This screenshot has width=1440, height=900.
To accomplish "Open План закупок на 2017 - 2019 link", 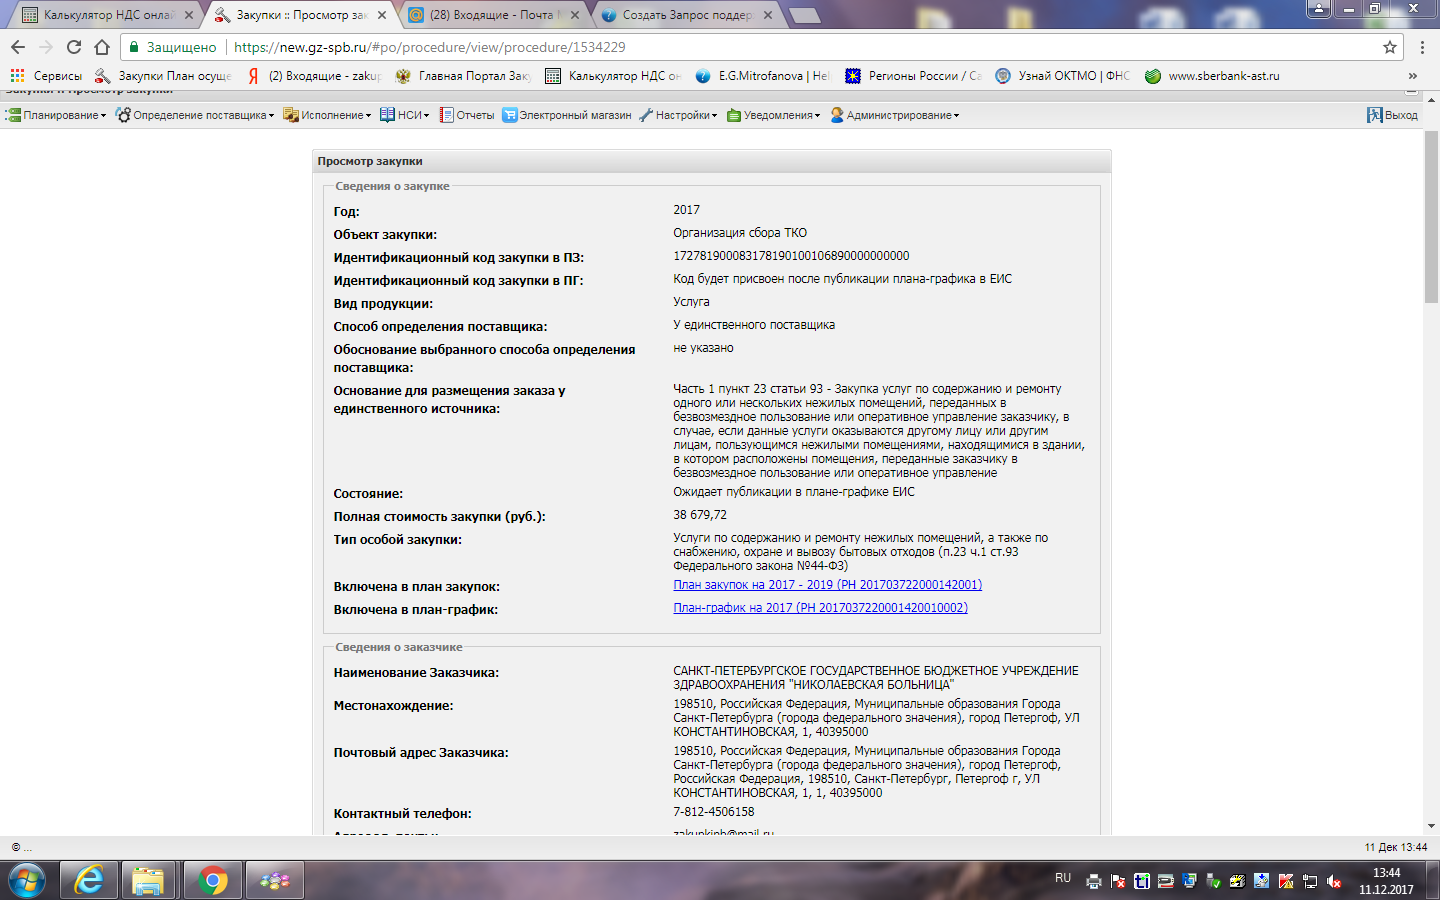I will point(827,585).
